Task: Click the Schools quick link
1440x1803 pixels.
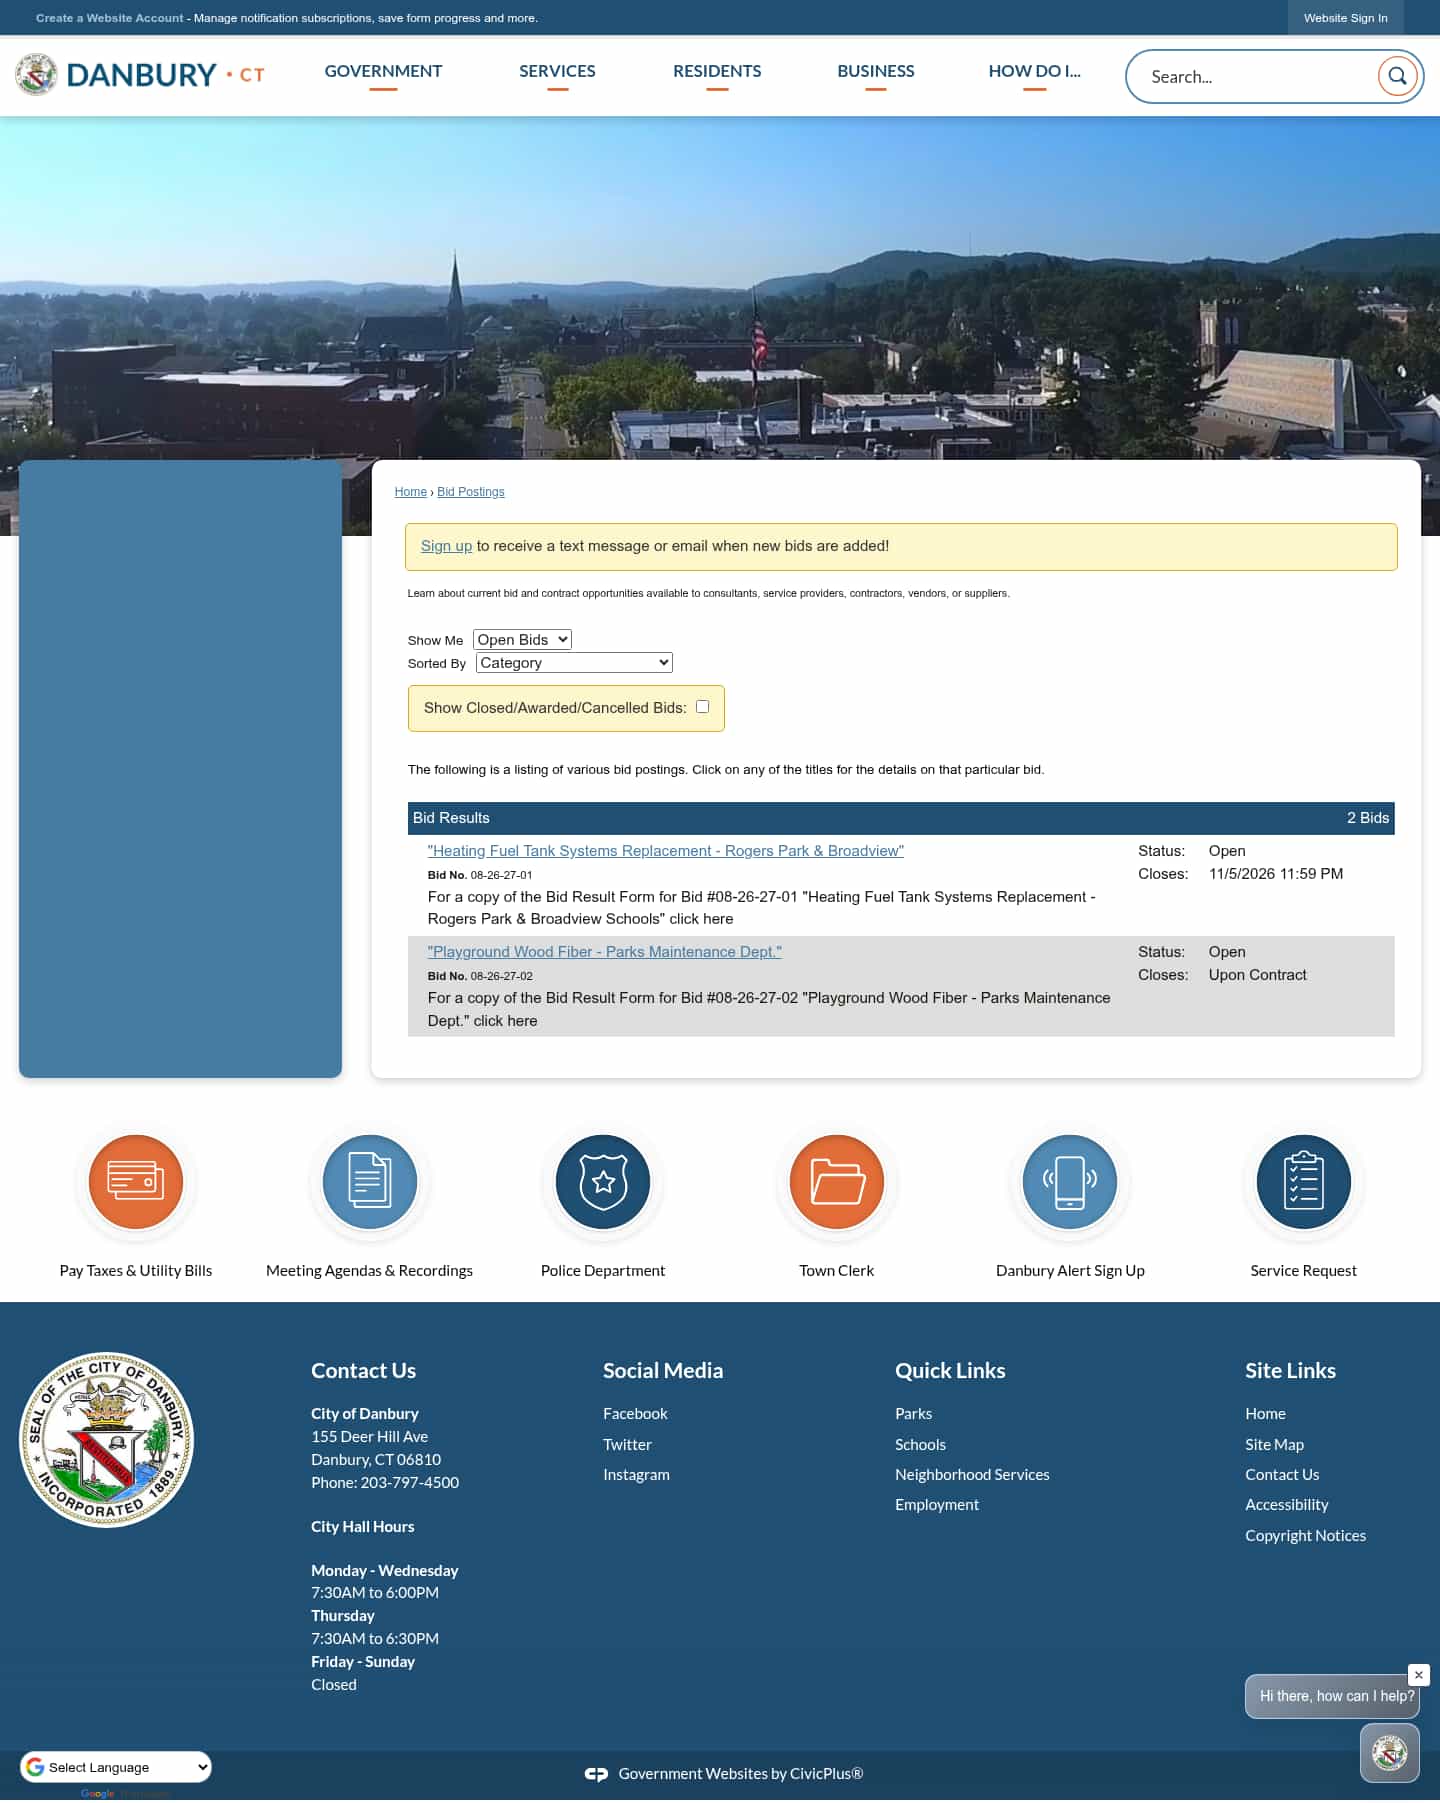Action: 921,1445
